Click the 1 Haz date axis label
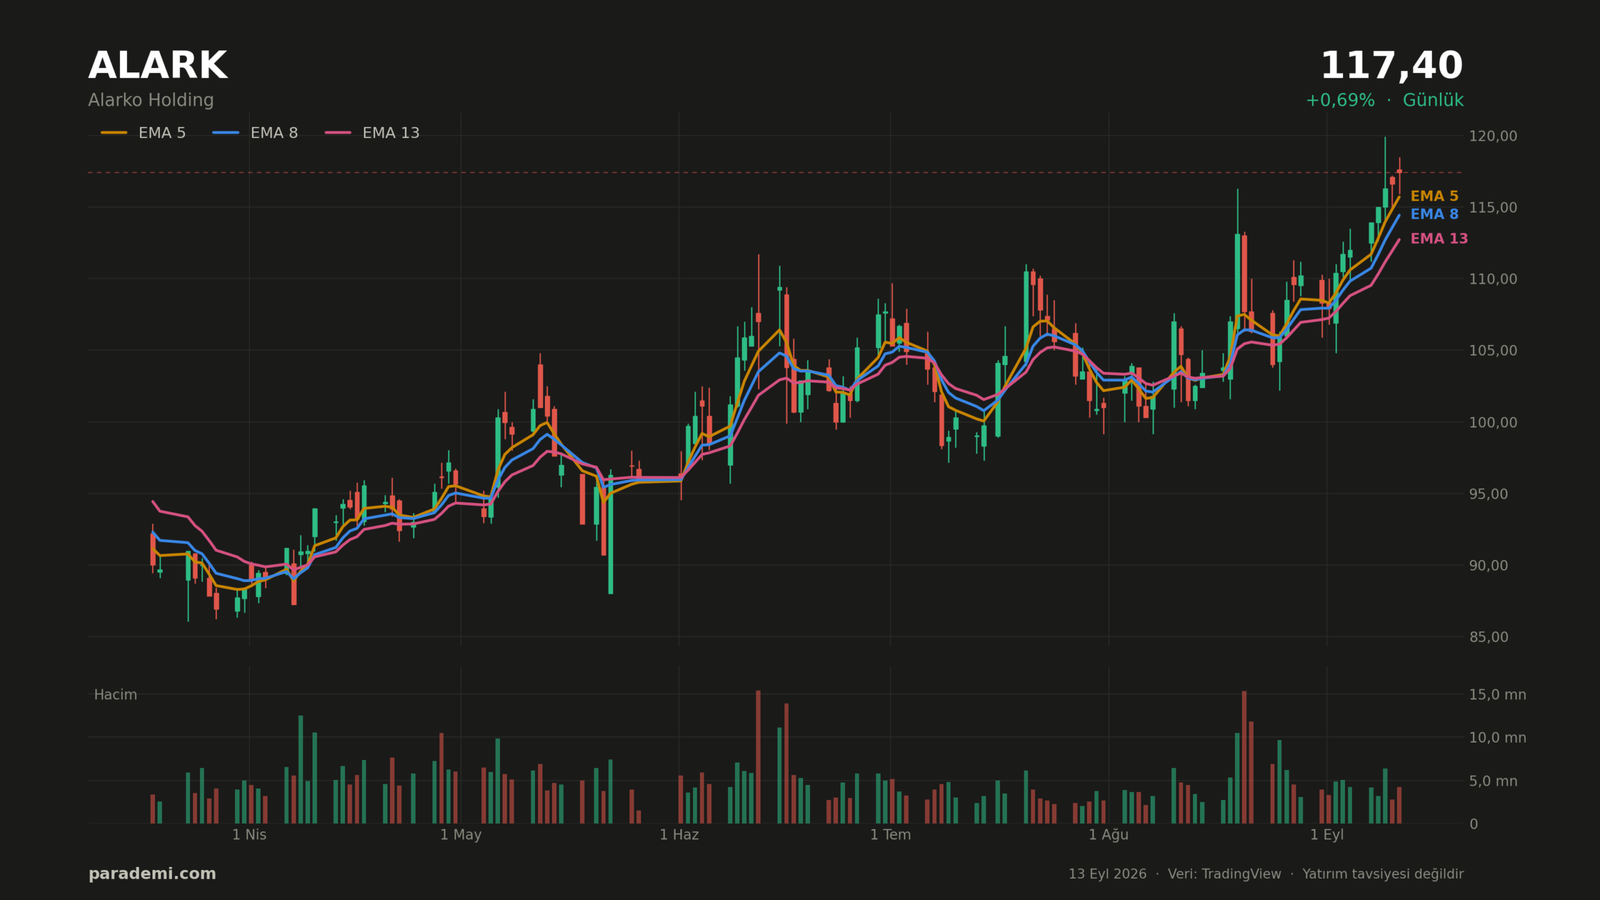Screen dimensions: 1600x900 679,835
